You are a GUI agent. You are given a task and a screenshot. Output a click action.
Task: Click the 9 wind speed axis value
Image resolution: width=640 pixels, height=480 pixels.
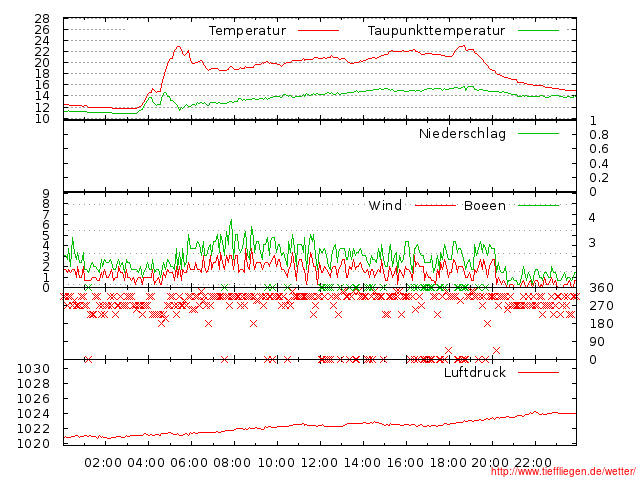(46, 193)
